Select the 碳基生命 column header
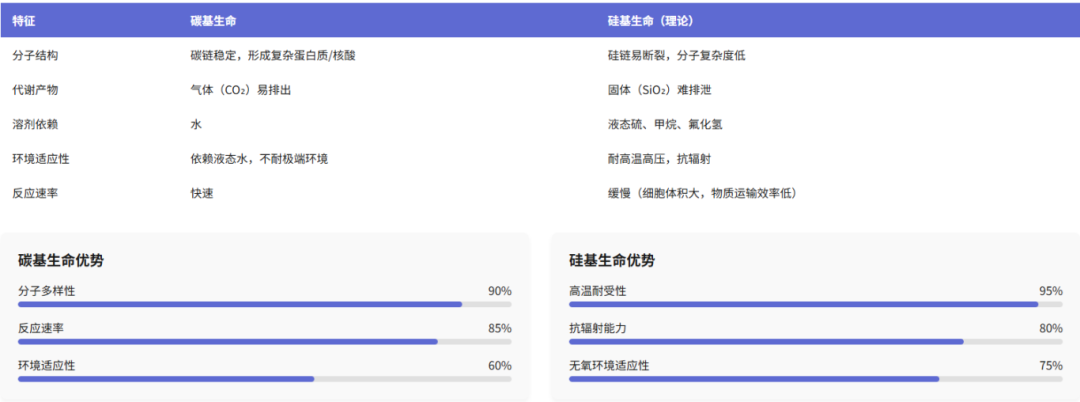The height and width of the screenshot is (402, 1080). point(213,21)
